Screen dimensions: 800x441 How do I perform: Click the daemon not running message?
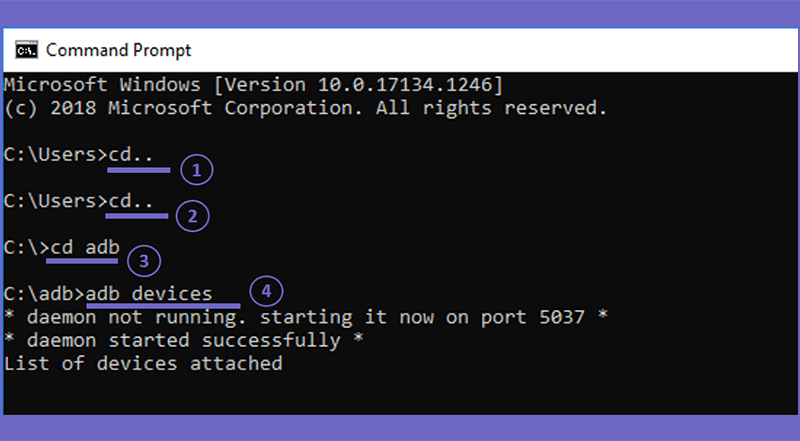pyautogui.click(x=306, y=317)
